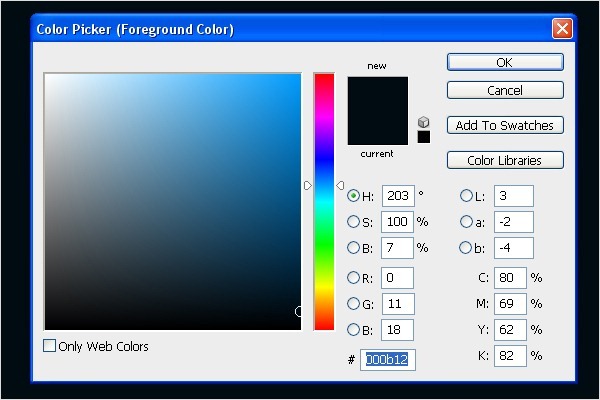The width and height of the screenshot is (600, 400).
Task: Click the small web-safe color swatch
Action: click(x=424, y=137)
